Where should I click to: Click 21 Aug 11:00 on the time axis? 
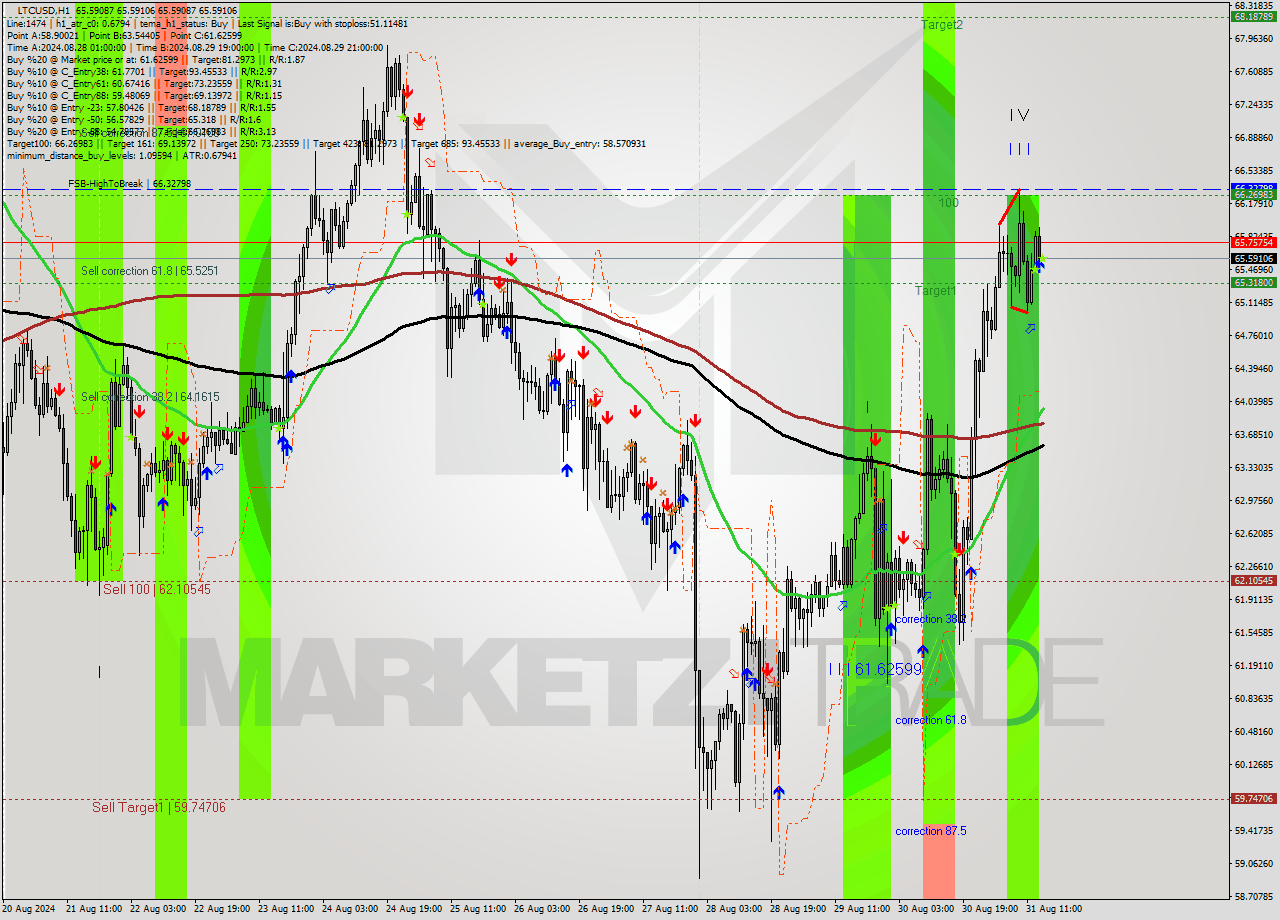(x=95, y=909)
